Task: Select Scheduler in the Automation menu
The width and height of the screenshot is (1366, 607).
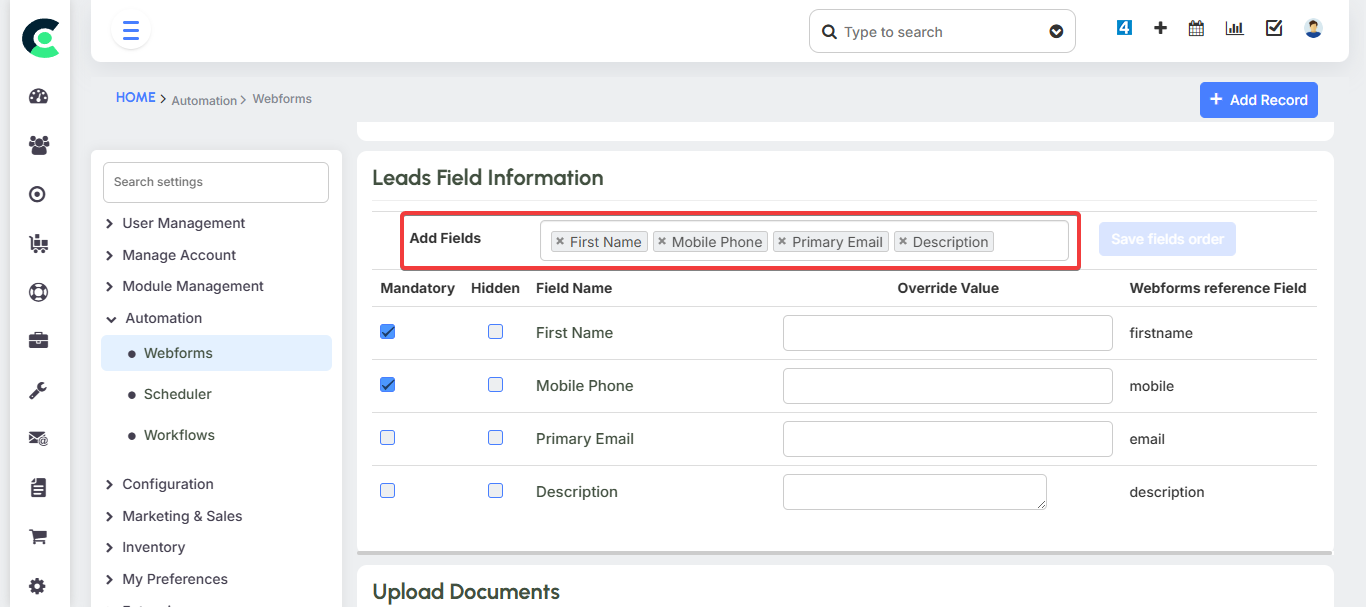Action: [x=177, y=393]
